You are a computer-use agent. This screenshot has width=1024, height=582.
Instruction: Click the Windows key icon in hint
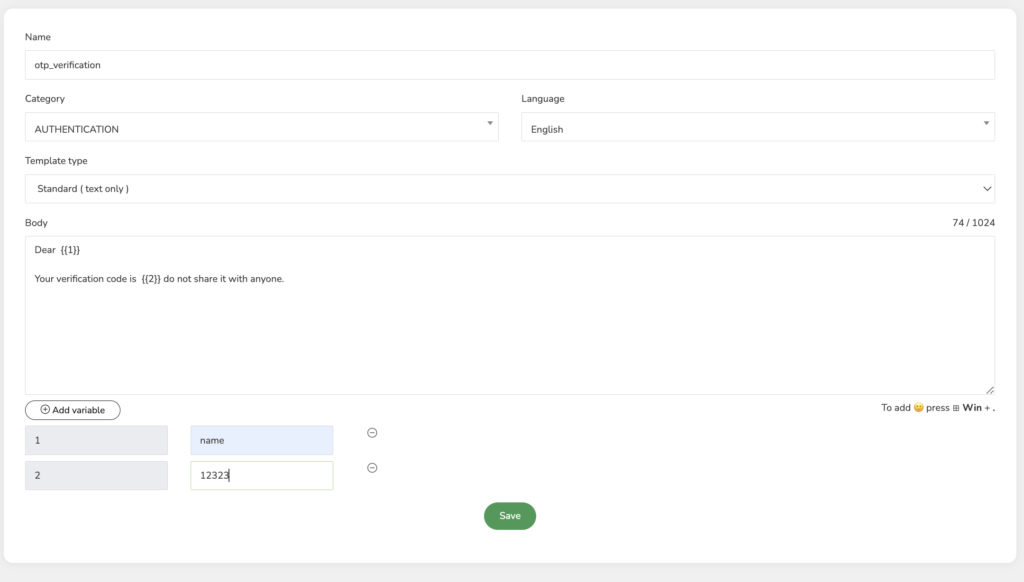point(956,408)
